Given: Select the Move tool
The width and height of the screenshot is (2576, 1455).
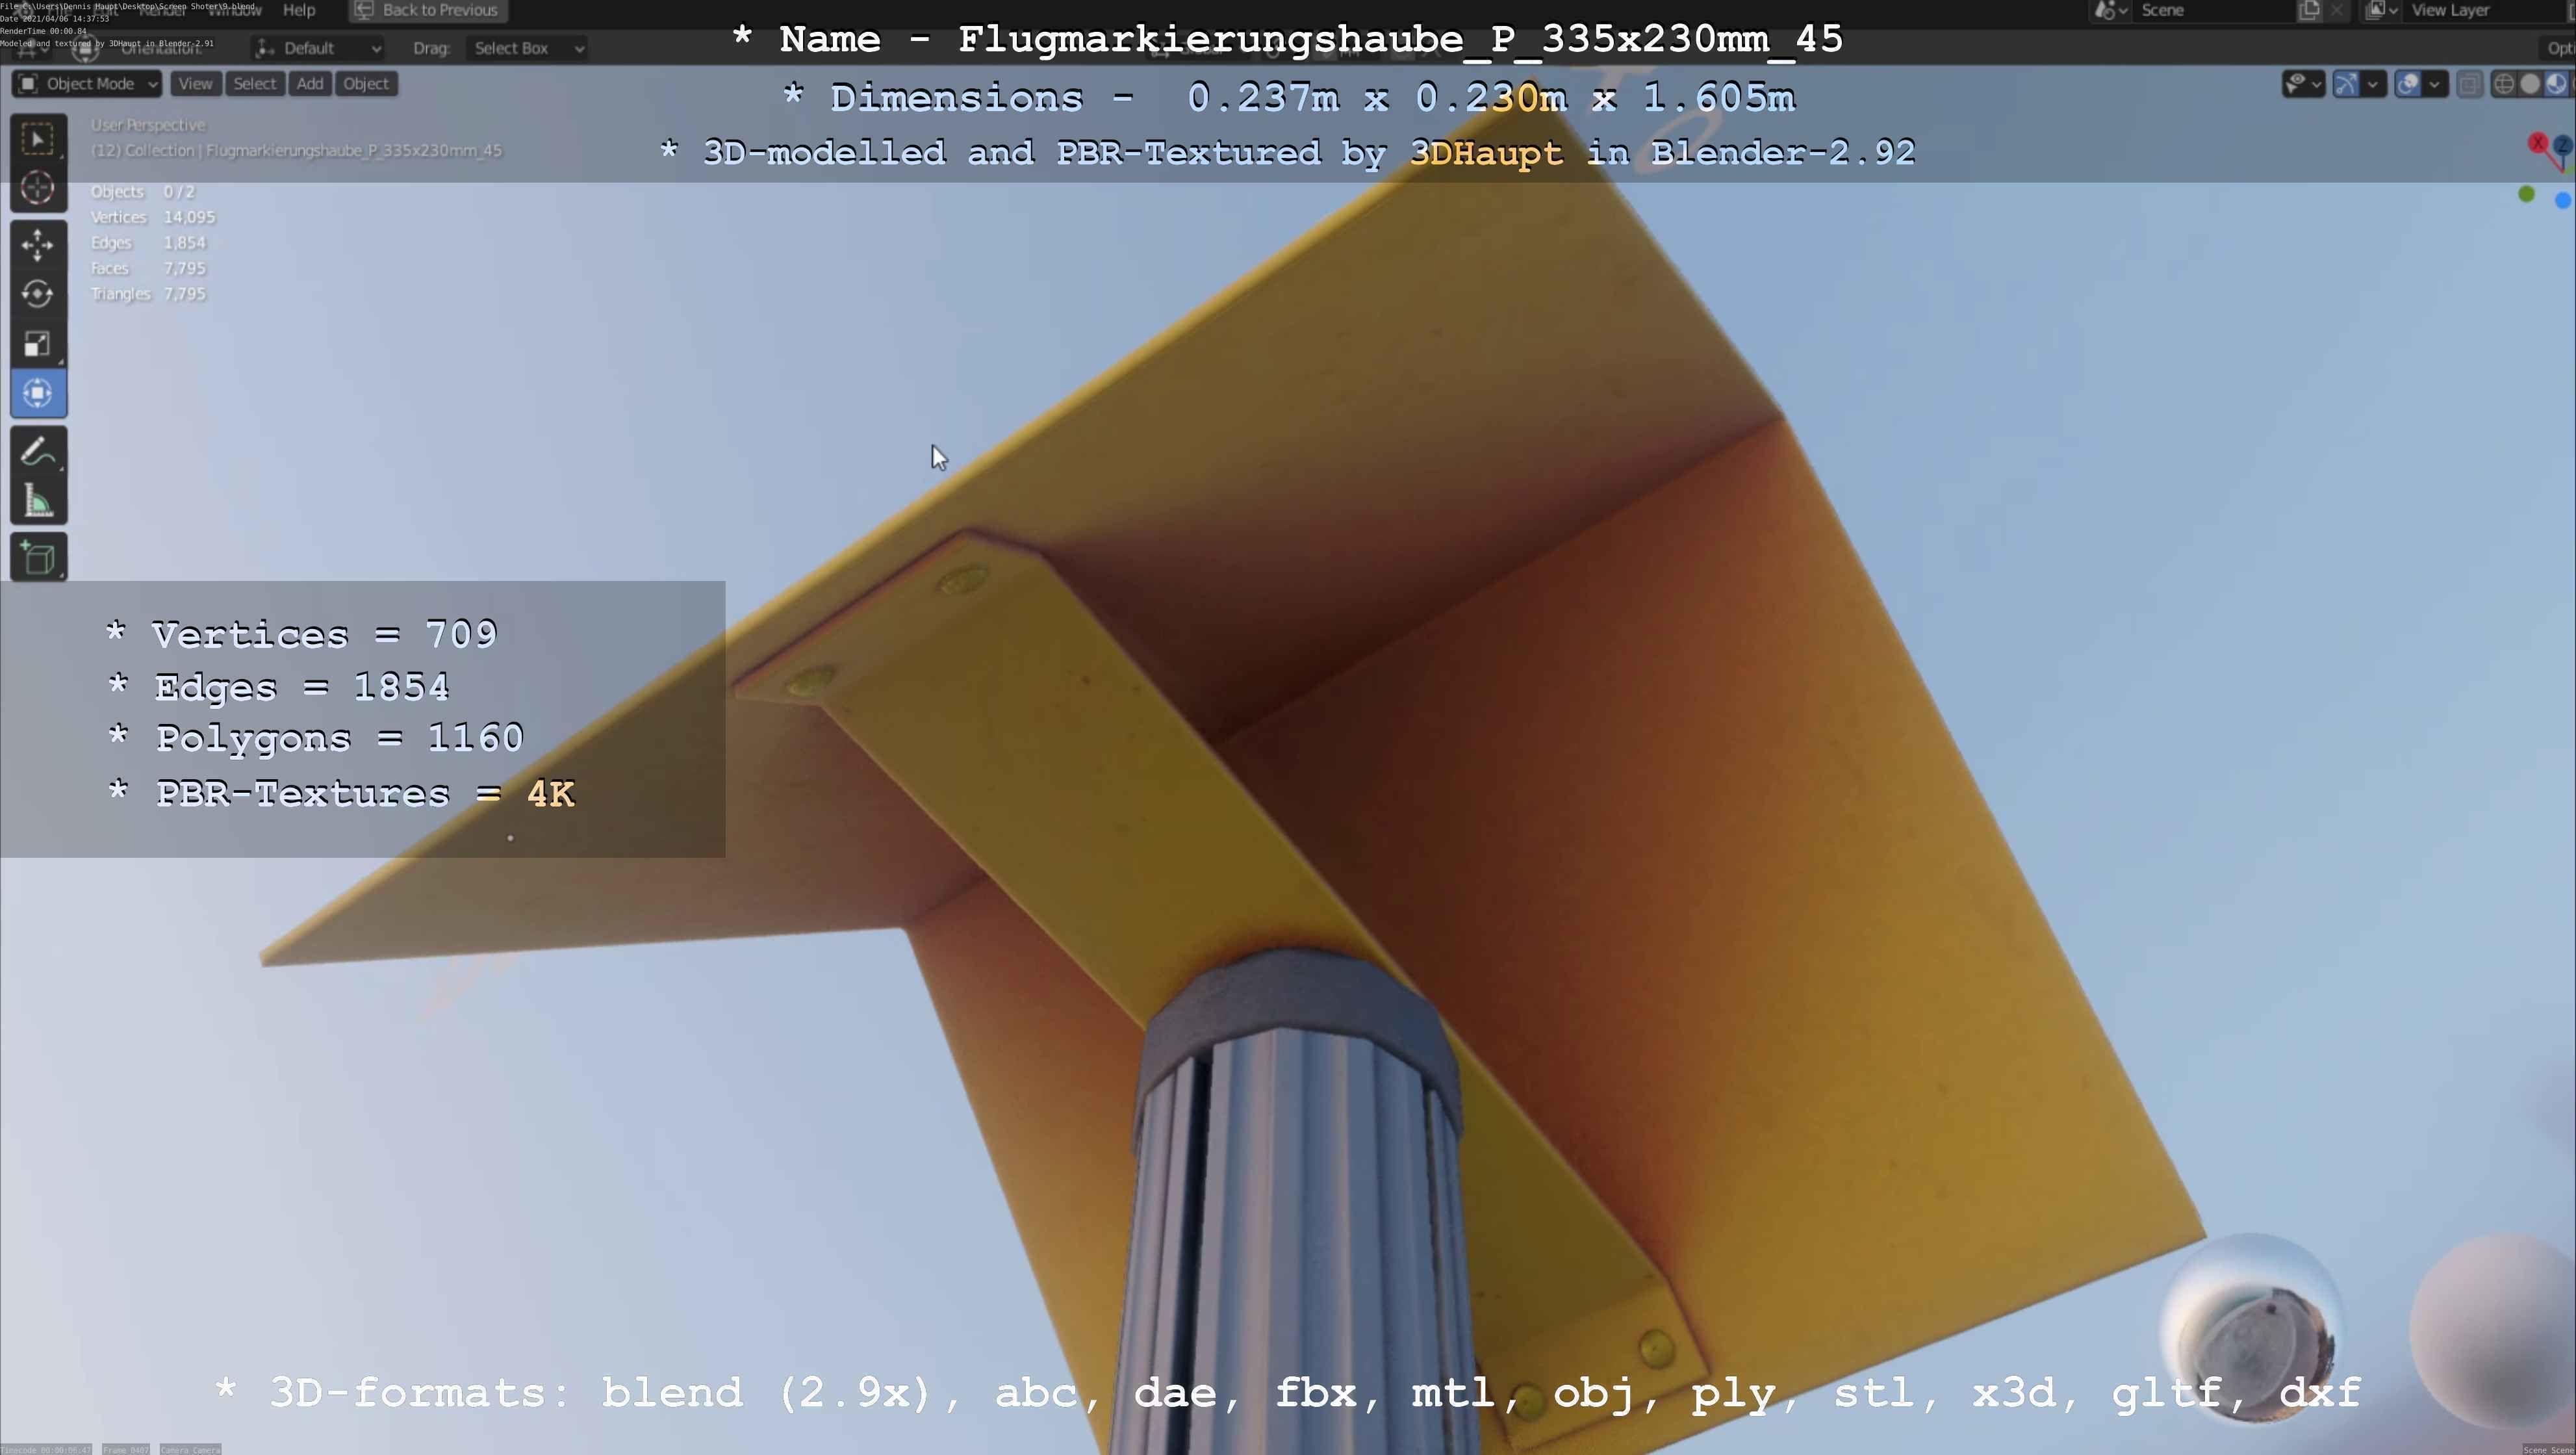Looking at the screenshot, I should click(x=38, y=245).
